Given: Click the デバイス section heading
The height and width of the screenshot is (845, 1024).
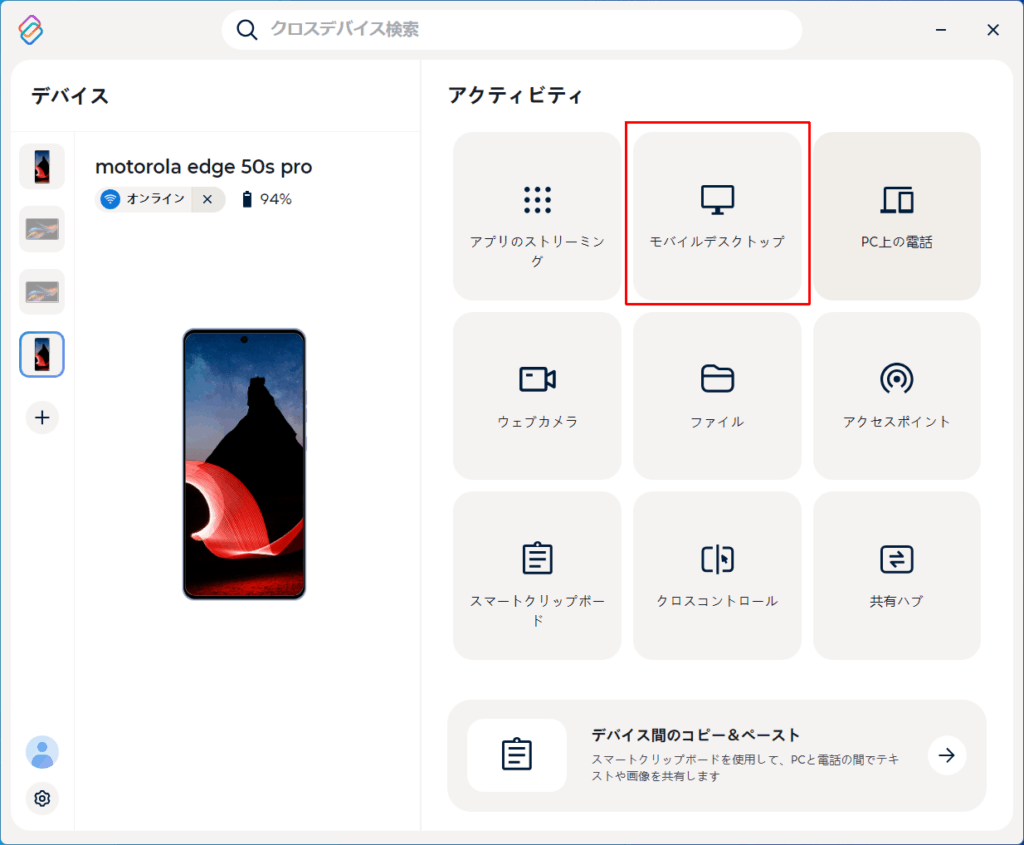Looking at the screenshot, I should (x=70, y=96).
